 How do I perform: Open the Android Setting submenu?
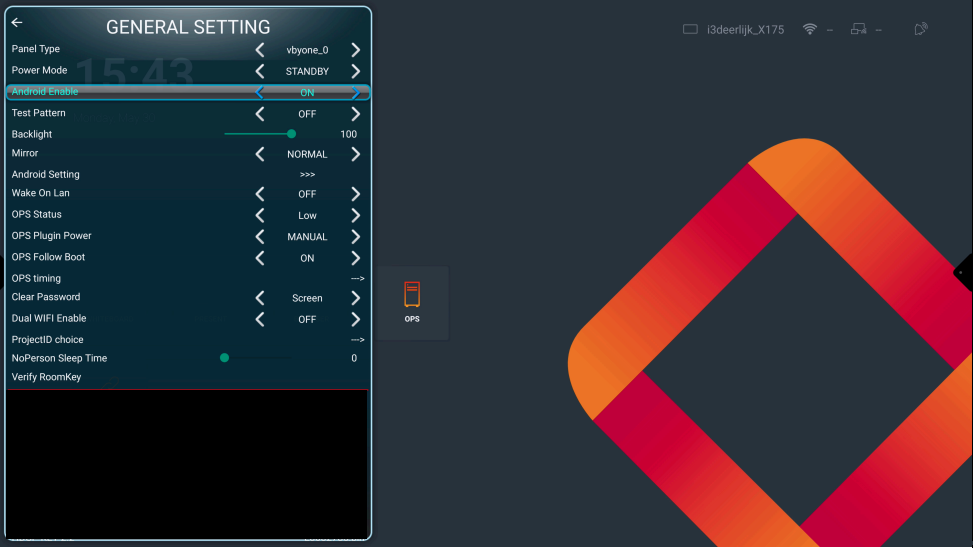click(307, 175)
